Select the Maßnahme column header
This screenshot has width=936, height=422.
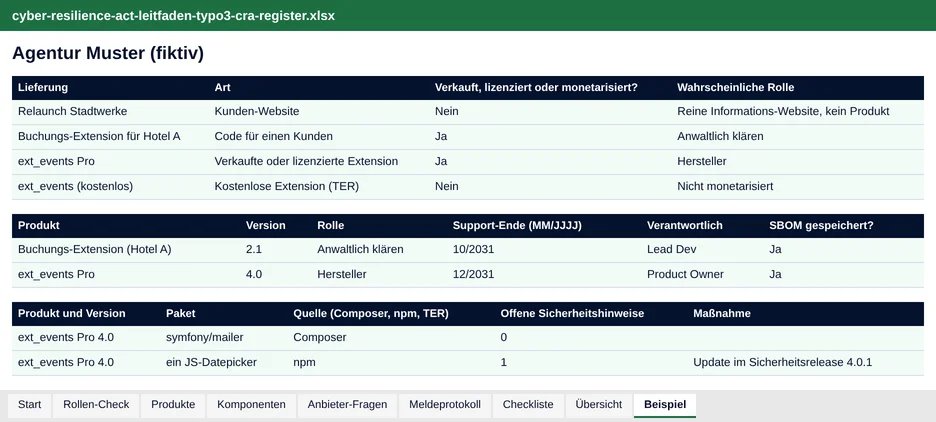(722, 313)
